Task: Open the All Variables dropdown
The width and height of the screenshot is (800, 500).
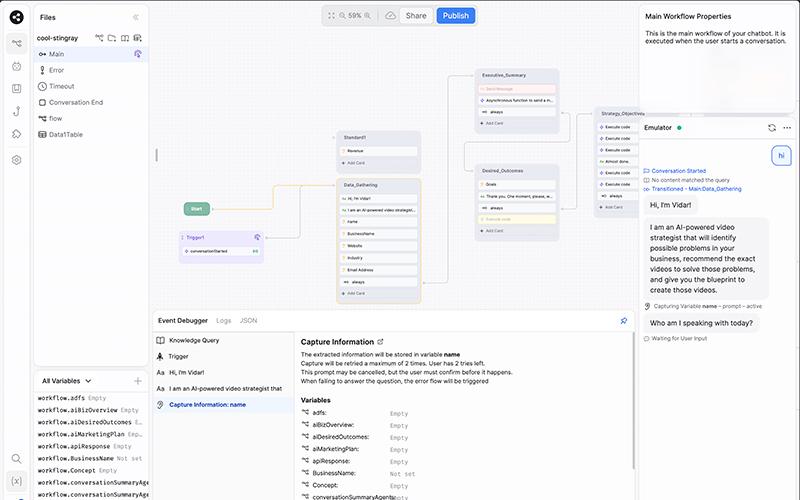Action: click(x=67, y=381)
